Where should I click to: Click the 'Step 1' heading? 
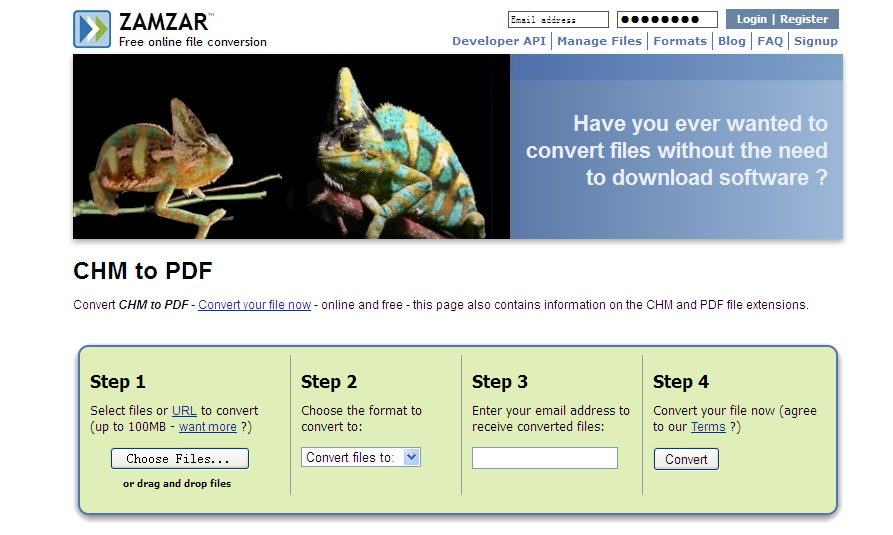(118, 382)
